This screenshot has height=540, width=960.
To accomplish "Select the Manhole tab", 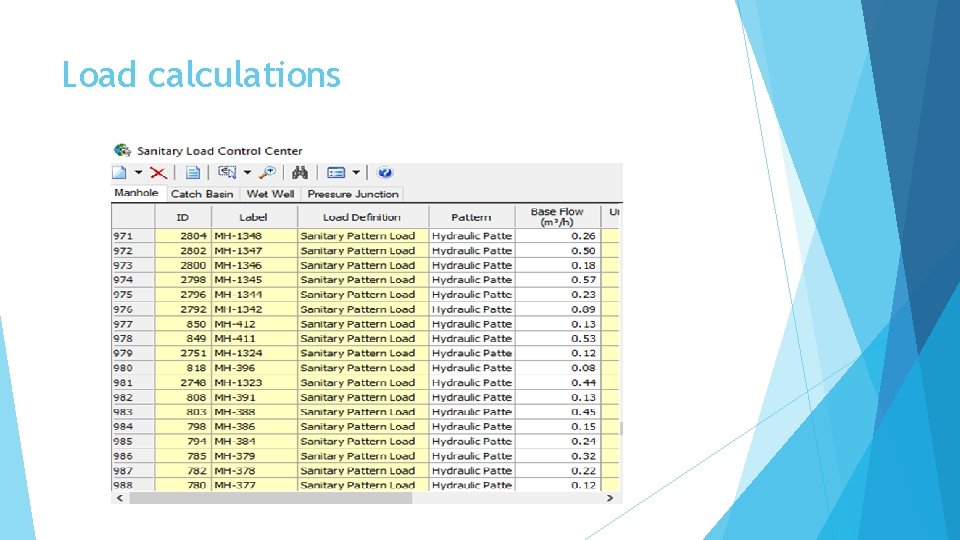I will click(x=136, y=193).
